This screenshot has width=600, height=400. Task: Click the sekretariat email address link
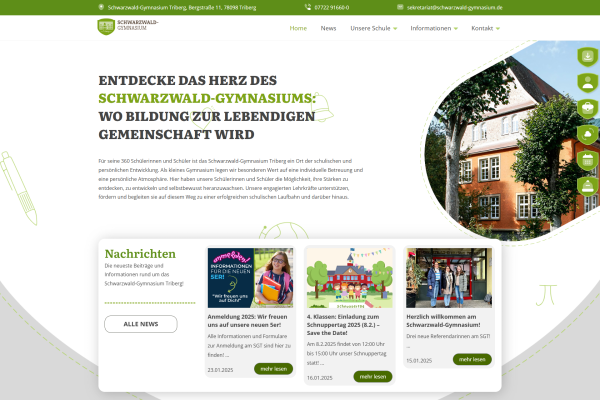455,7
